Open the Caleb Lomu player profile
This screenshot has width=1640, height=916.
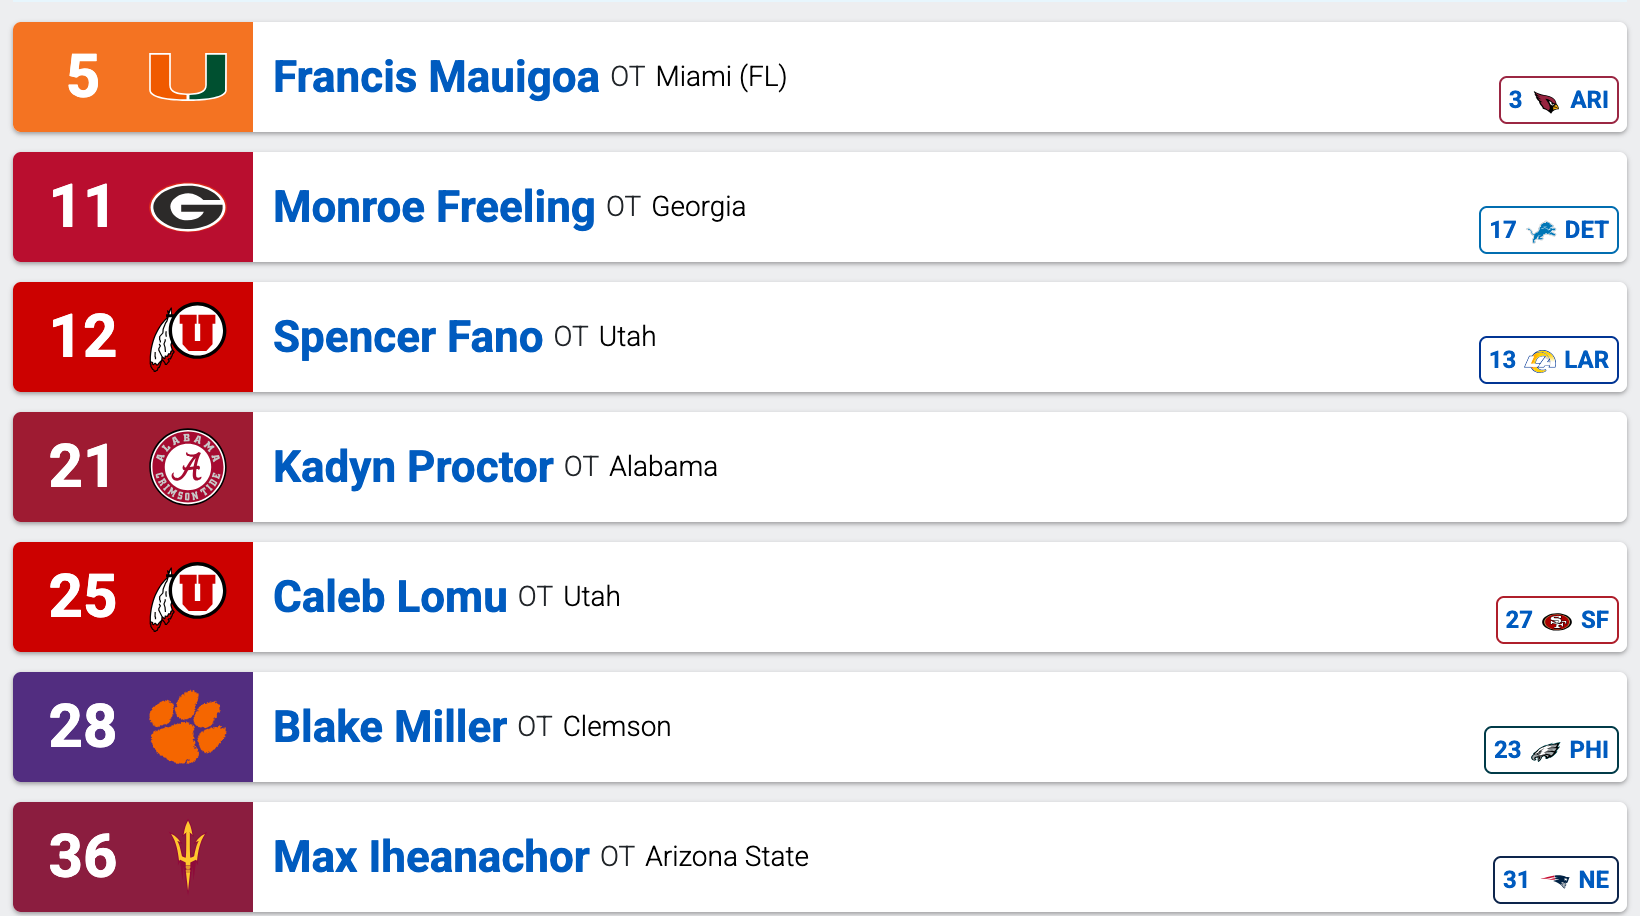390,597
